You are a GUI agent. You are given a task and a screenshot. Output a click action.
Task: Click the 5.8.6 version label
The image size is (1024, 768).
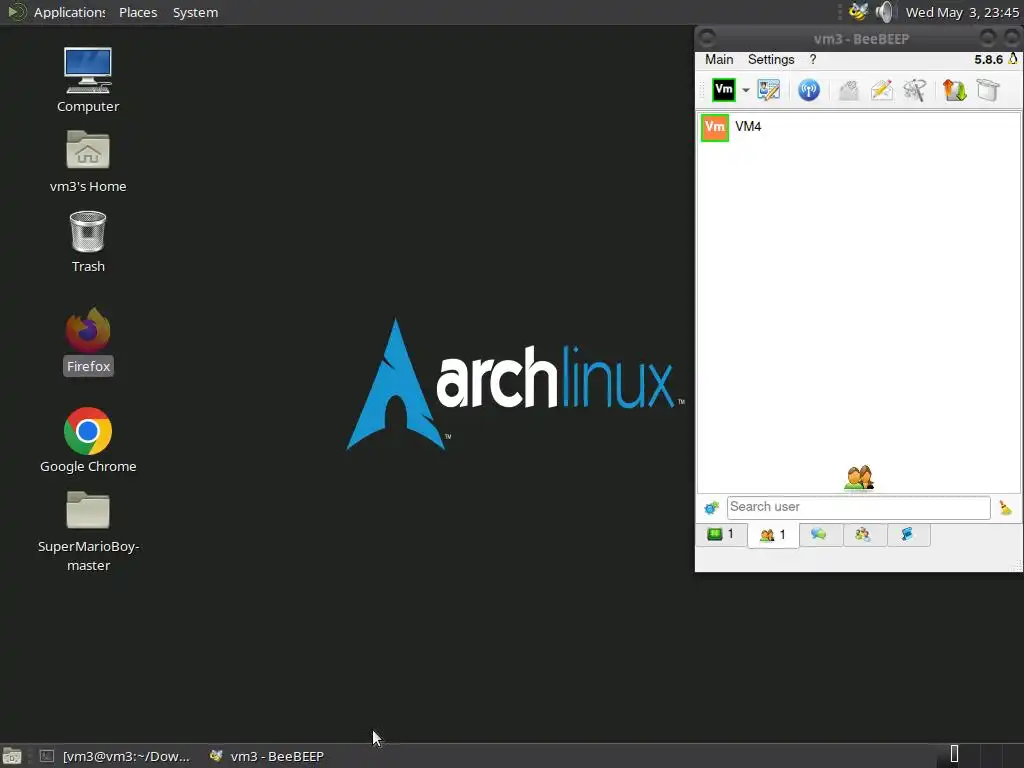(x=988, y=59)
